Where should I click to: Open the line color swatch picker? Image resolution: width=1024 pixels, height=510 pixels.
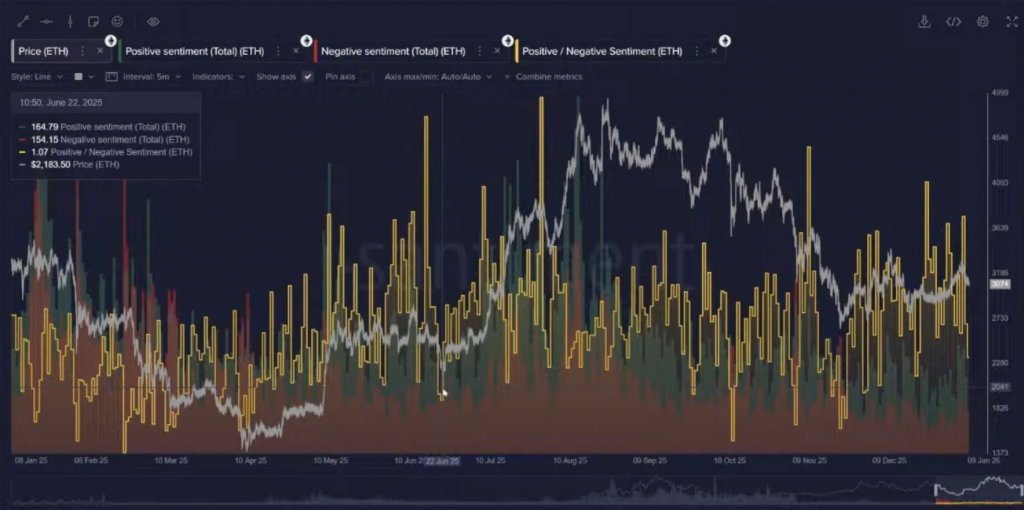tap(79, 76)
